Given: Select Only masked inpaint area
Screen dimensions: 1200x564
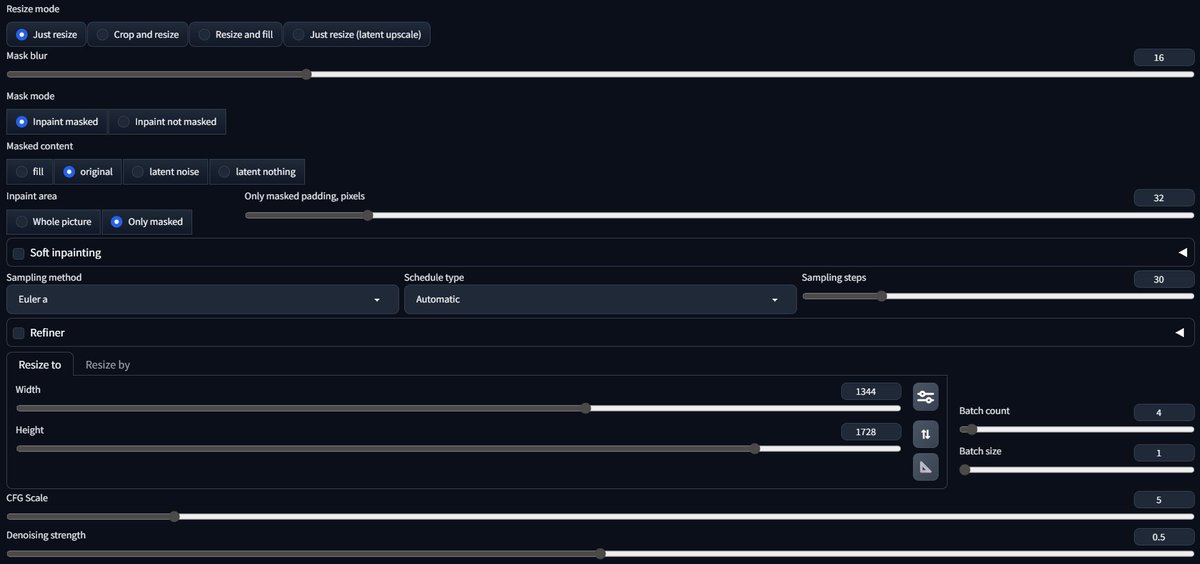Looking at the screenshot, I should click(147, 222).
